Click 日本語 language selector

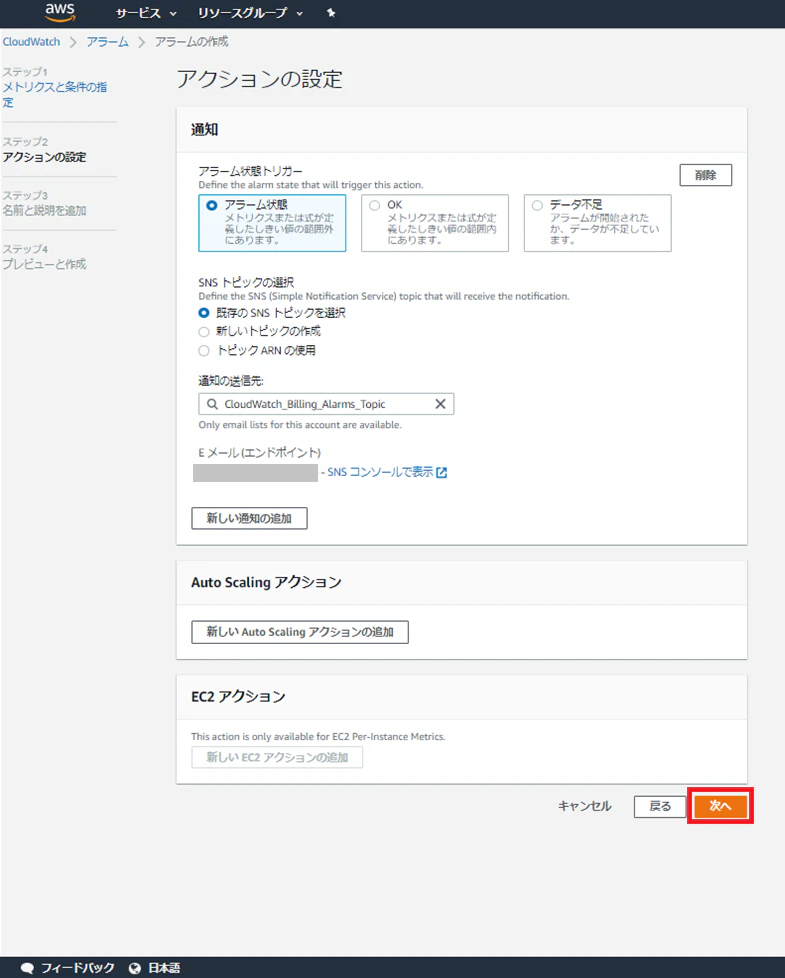[164, 968]
